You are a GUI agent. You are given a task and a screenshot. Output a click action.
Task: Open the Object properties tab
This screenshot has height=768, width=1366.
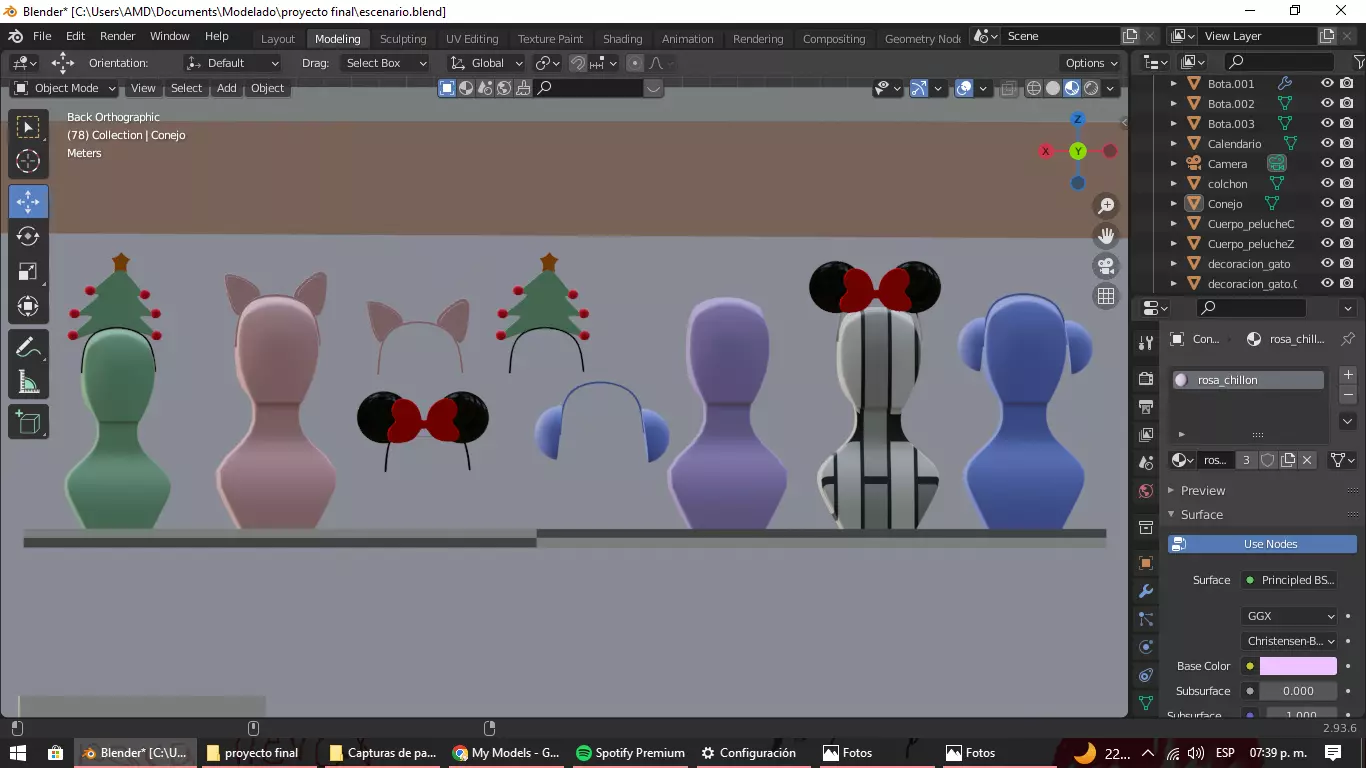(1146, 563)
